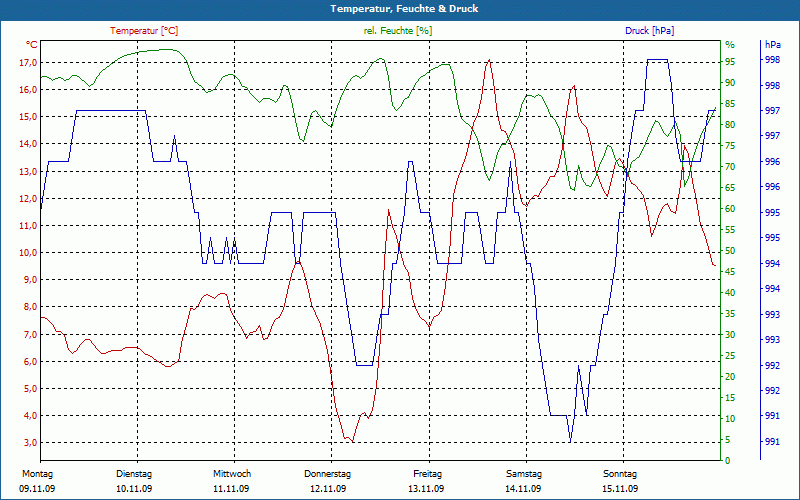Click temperature axis value "14,0"
Image resolution: width=800 pixels, height=500 pixels.
click(28, 144)
